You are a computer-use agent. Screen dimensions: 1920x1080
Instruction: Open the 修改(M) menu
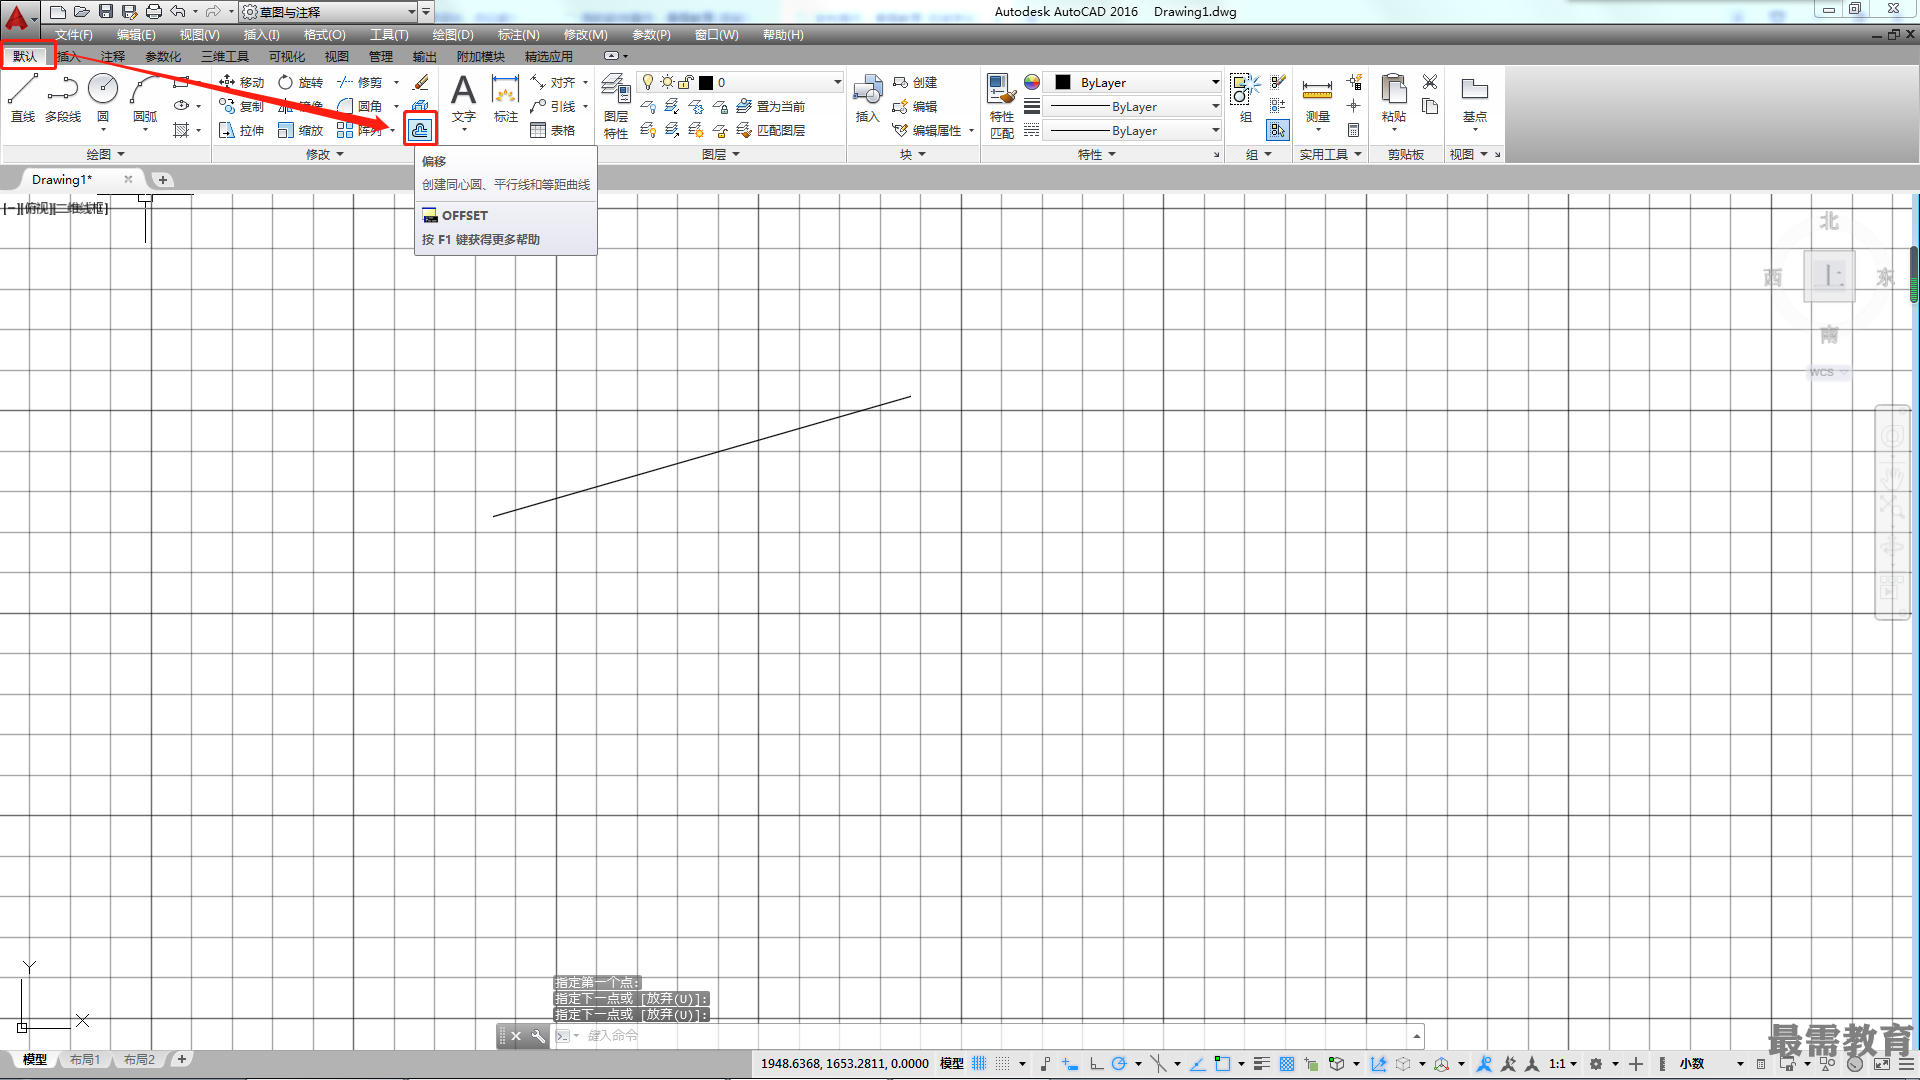pyautogui.click(x=585, y=35)
